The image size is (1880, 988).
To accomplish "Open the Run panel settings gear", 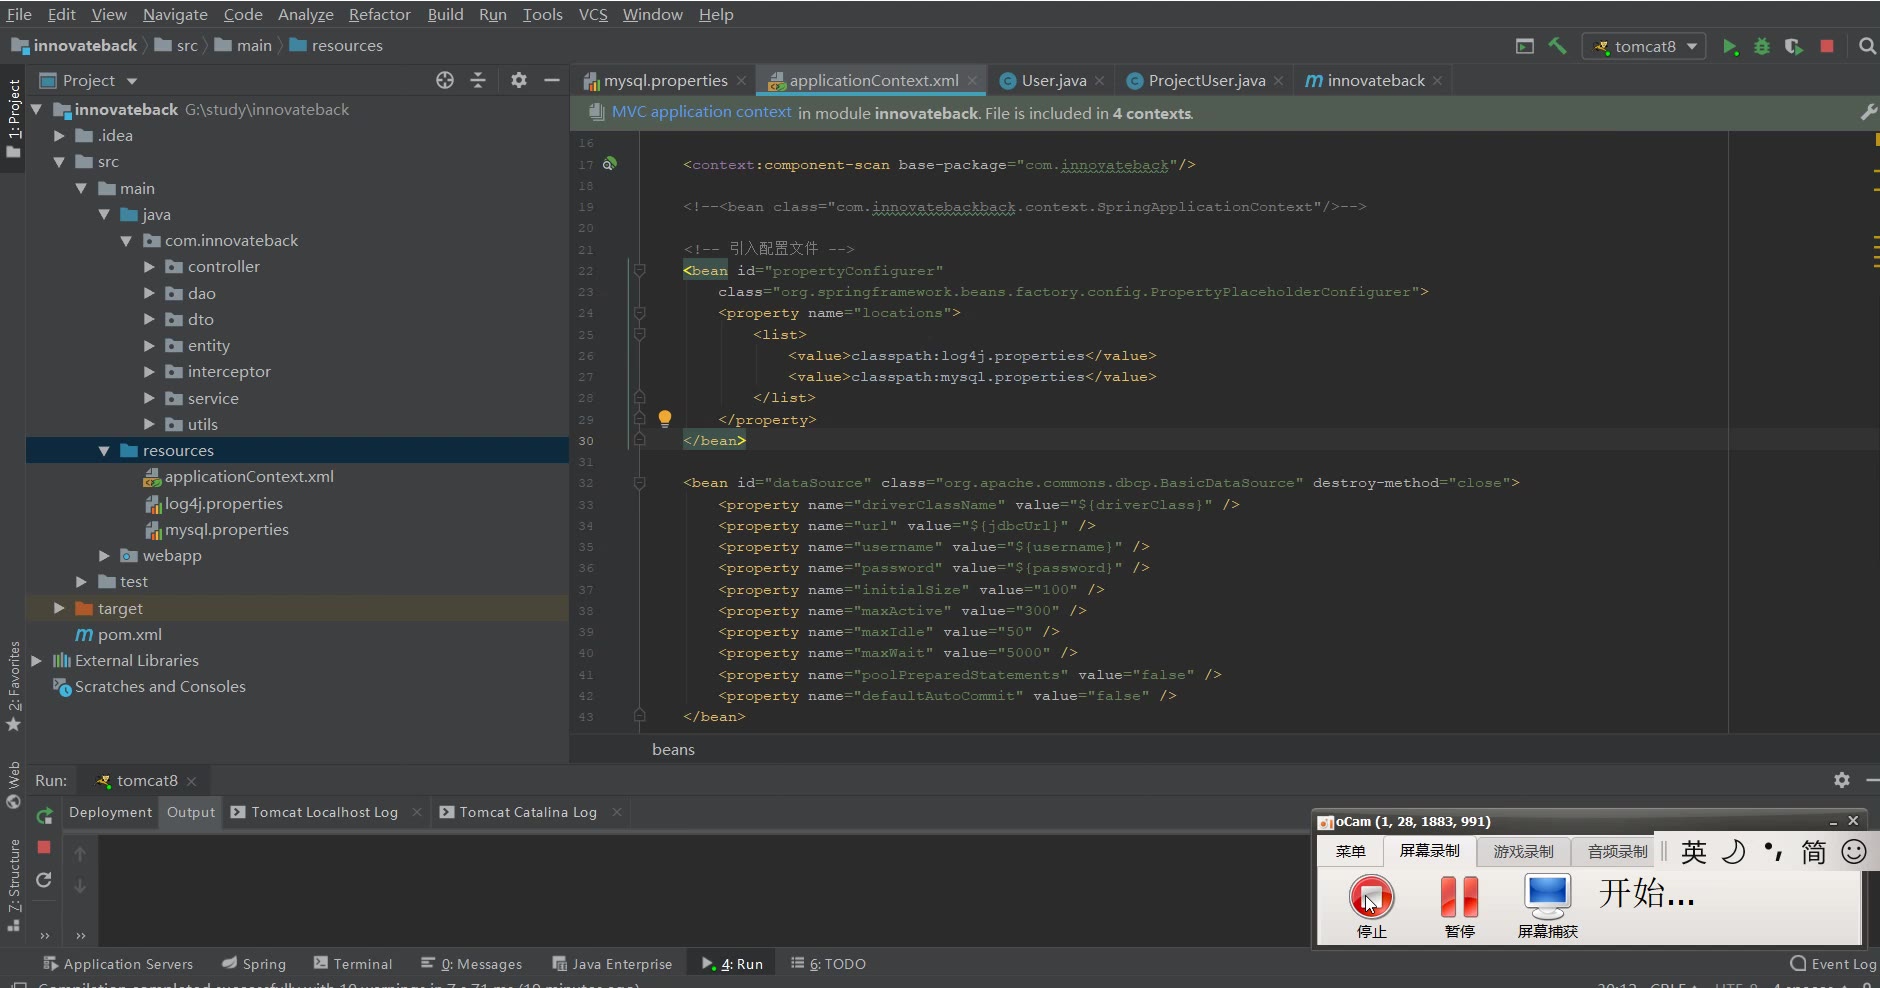I will coord(1842,780).
